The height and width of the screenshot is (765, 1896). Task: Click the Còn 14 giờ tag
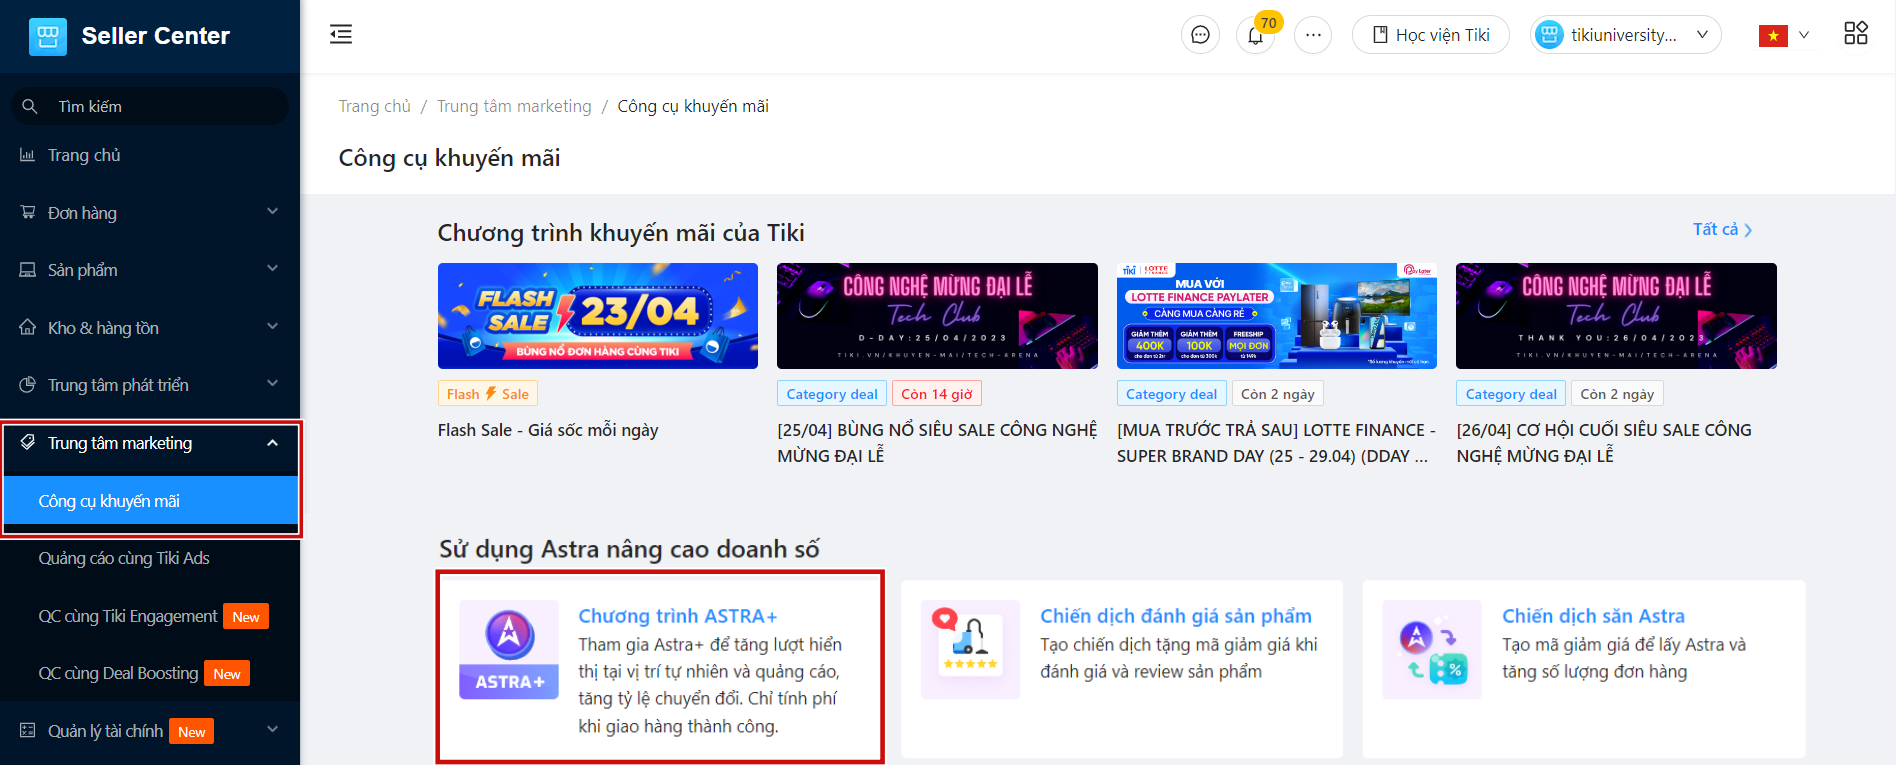(937, 394)
